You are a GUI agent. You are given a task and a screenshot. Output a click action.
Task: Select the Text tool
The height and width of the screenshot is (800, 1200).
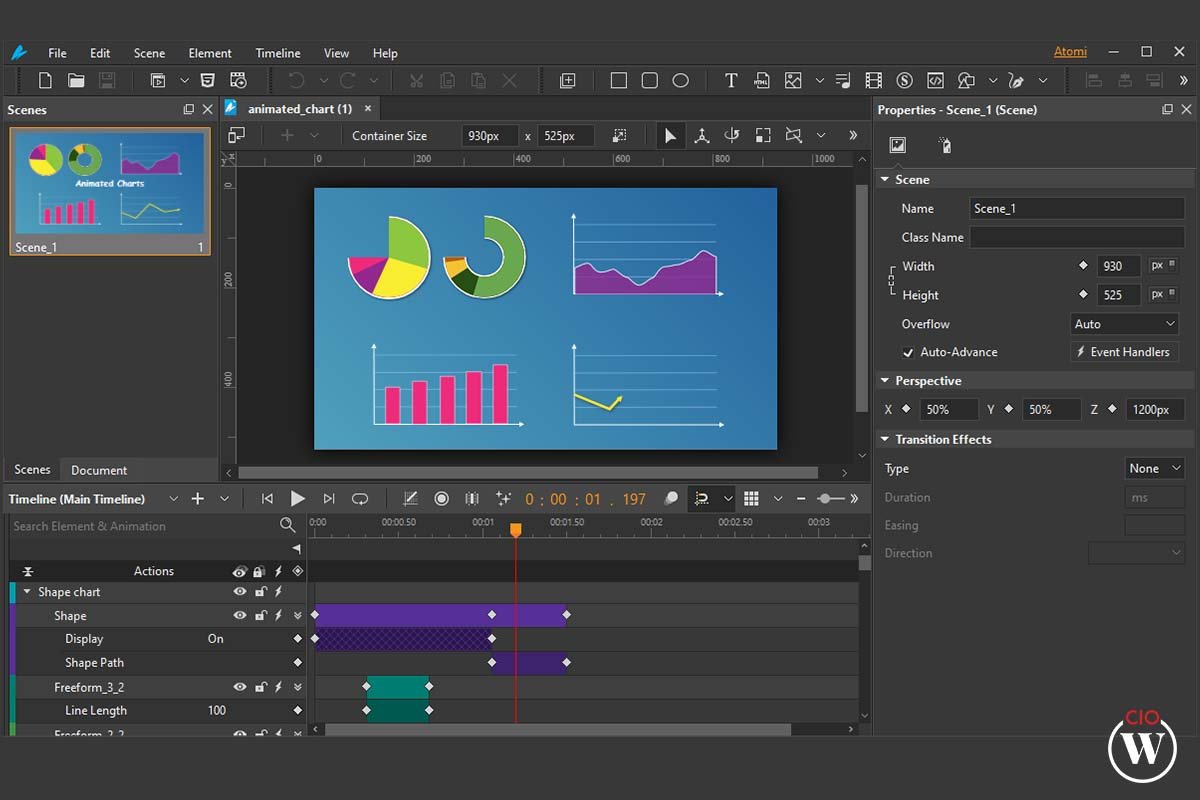click(731, 81)
